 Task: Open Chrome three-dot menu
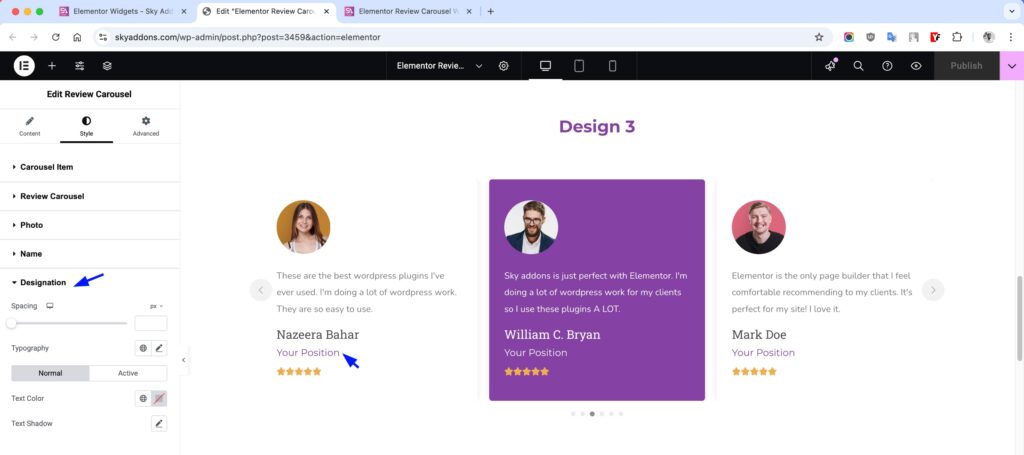(x=1010, y=37)
